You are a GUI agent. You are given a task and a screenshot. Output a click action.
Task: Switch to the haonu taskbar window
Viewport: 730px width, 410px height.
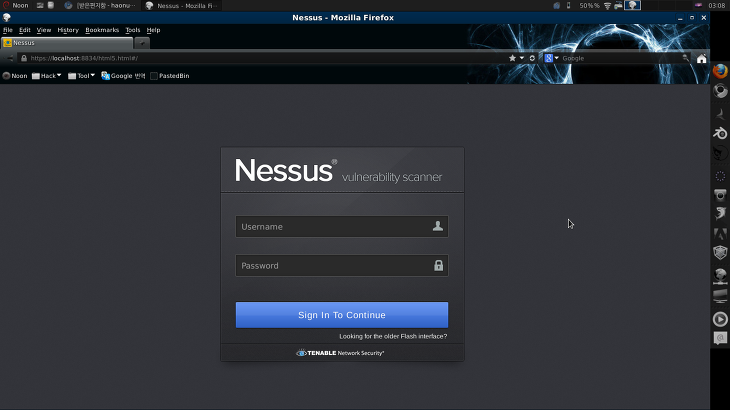pos(101,6)
